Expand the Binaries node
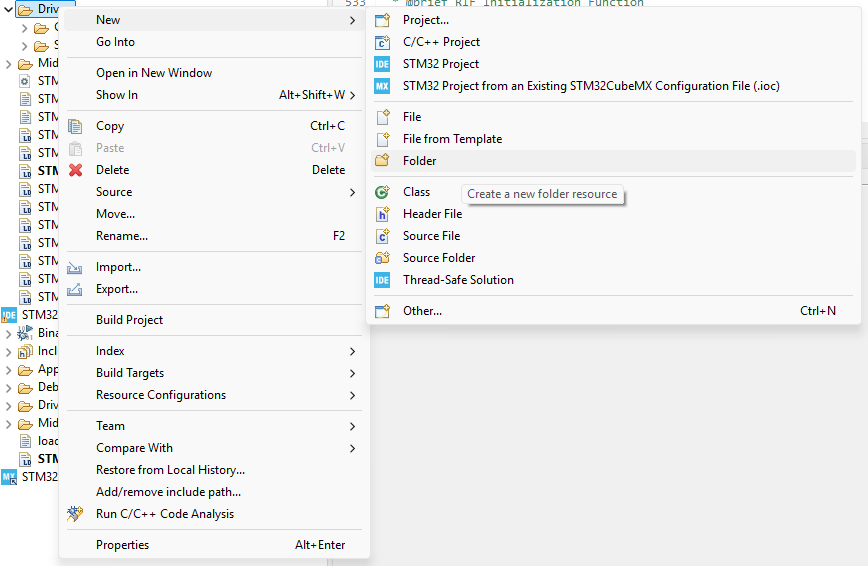The width and height of the screenshot is (868, 566). tap(8, 334)
